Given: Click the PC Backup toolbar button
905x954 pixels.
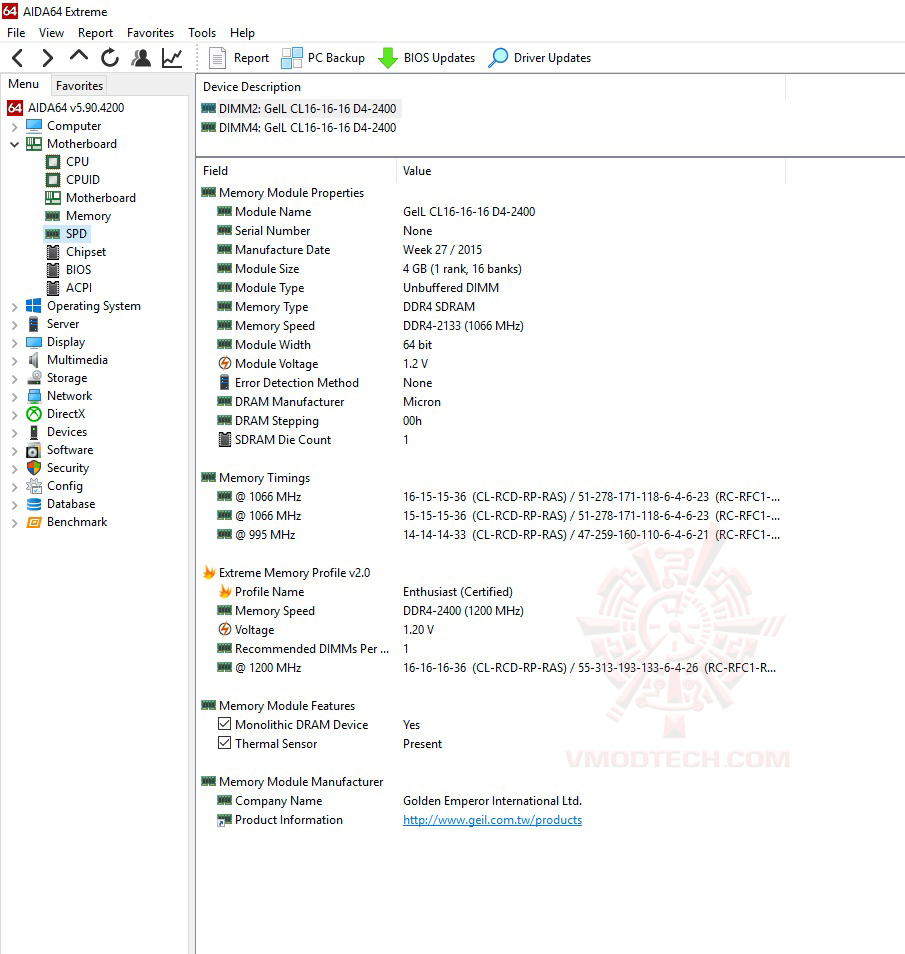Looking at the screenshot, I should click(323, 58).
